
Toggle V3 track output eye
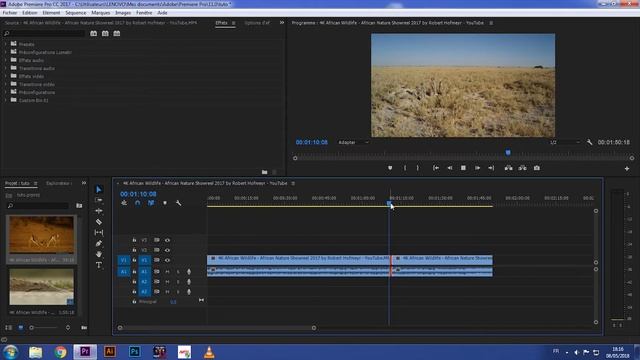click(167, 240)
